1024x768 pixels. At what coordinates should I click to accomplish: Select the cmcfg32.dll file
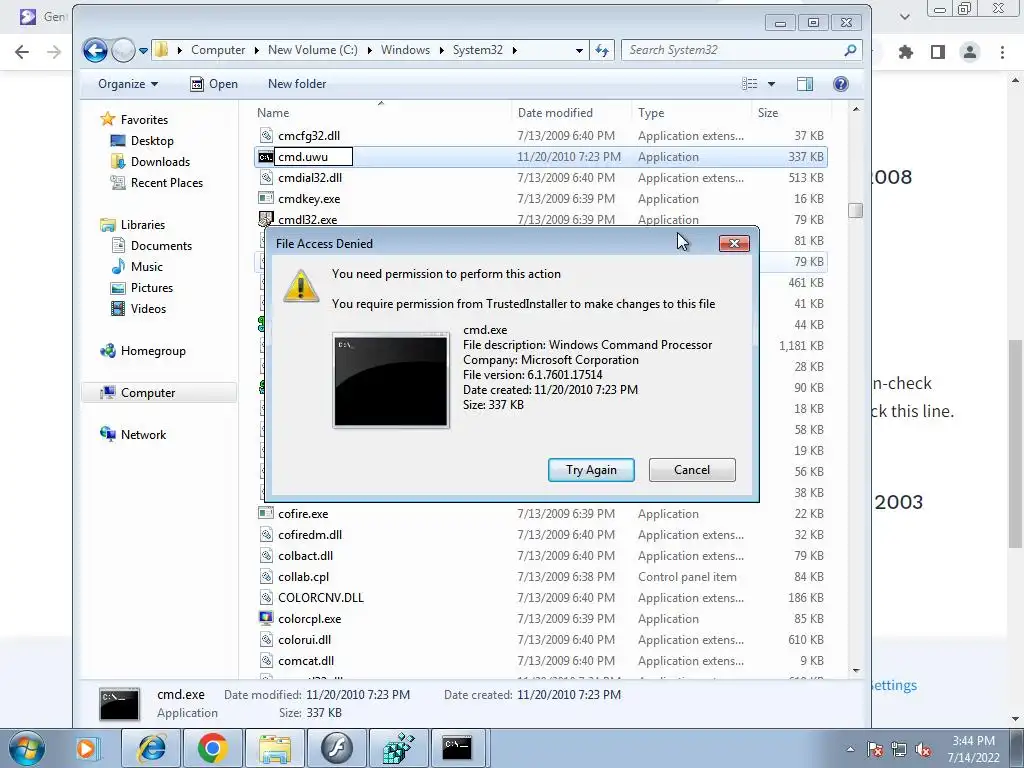coord(309,136)
